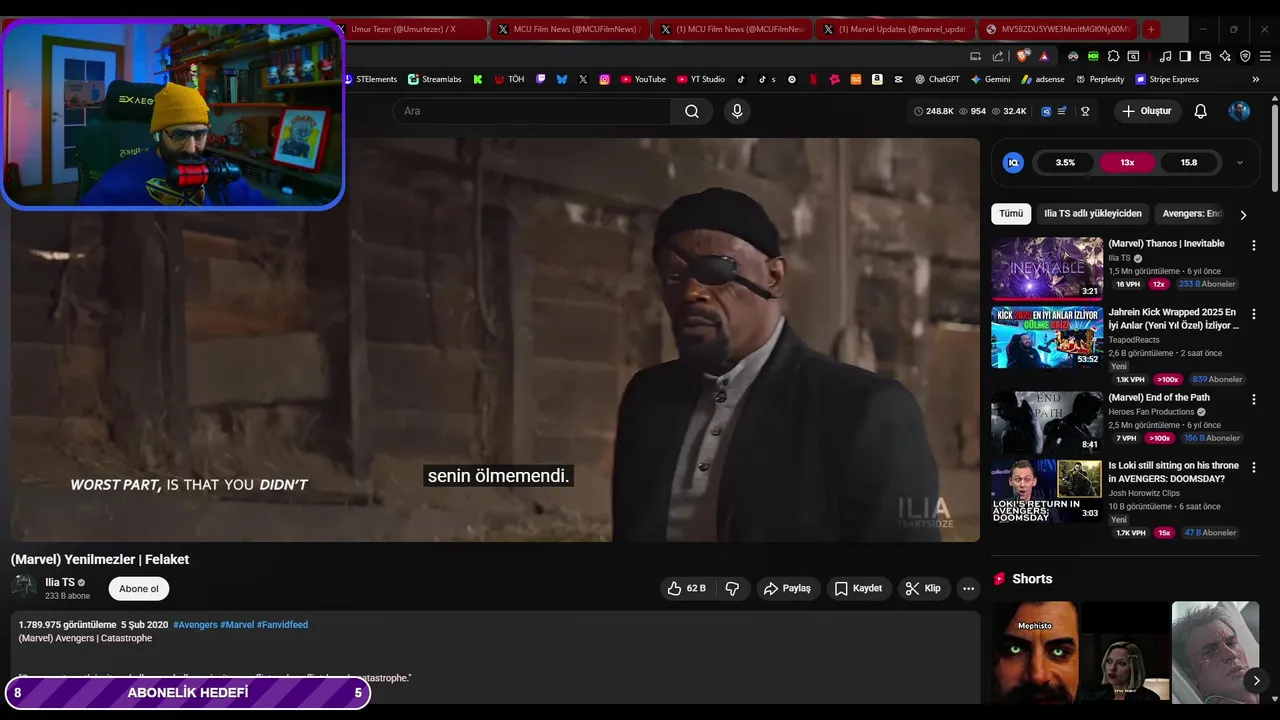Open browser extensions puzzle icon
The width and height of the screenshot is (1280, 720).
tap(1113, 56)
